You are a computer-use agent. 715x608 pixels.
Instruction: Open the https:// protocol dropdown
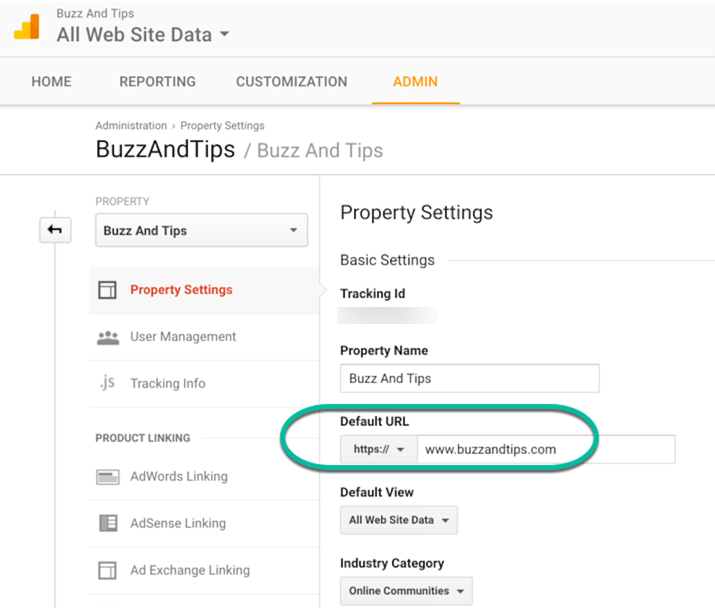[378, 450]
